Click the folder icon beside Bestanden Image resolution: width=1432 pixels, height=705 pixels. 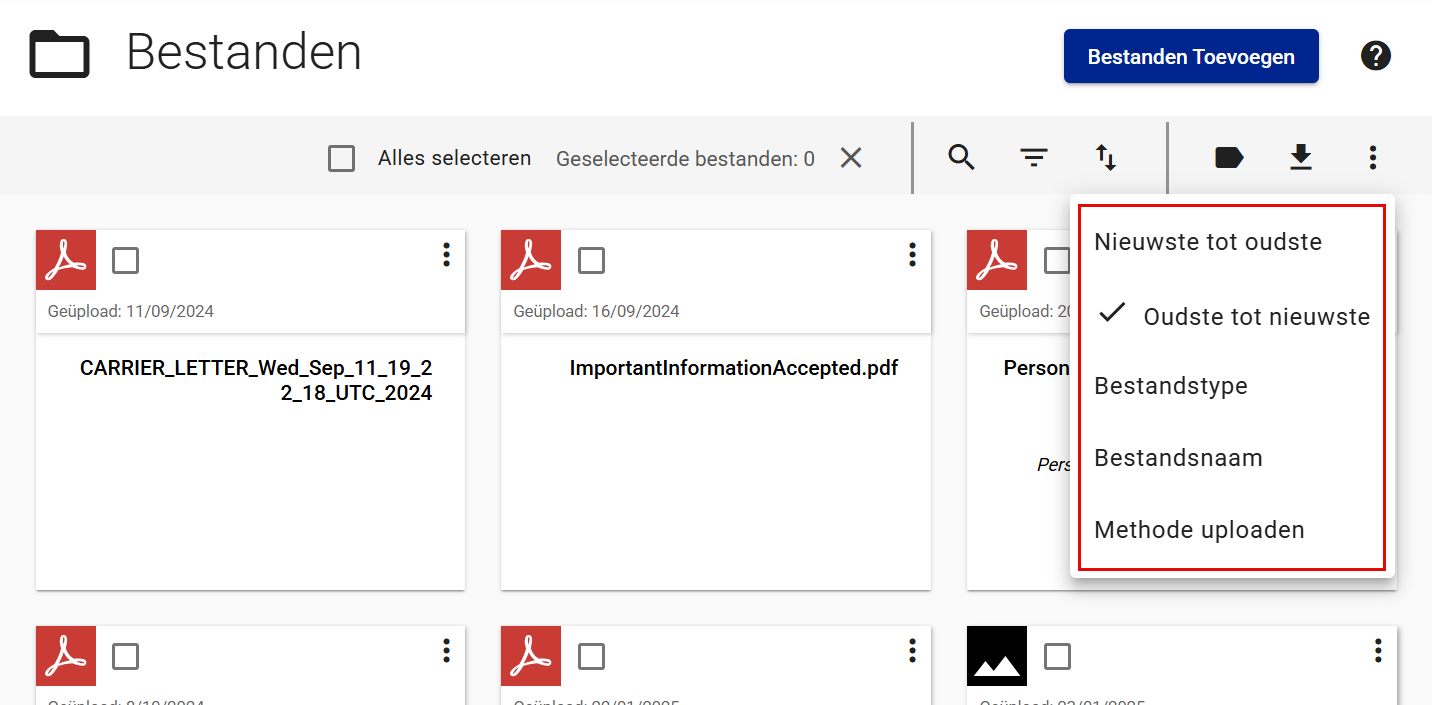(x=60, y=54)
